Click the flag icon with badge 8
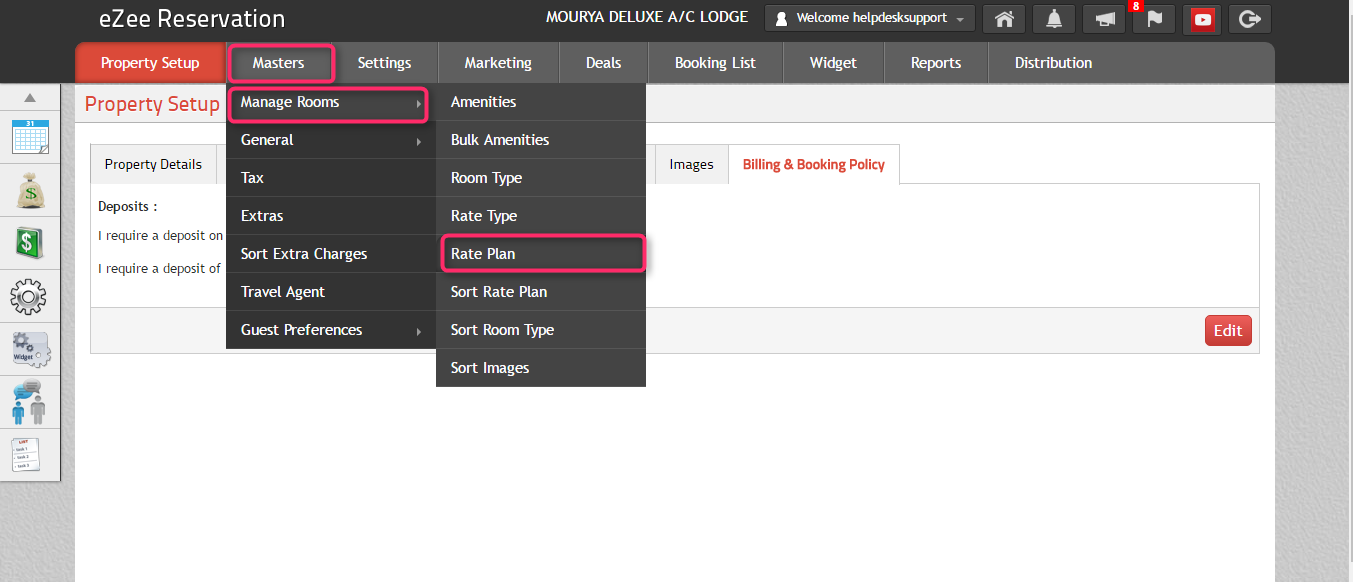 coord(1154,19)
